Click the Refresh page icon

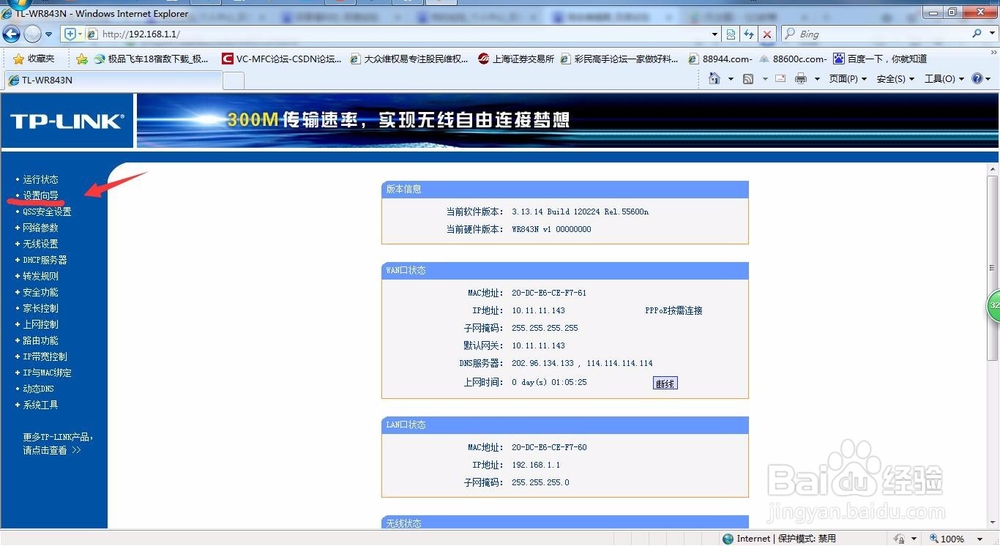(749, 34)
